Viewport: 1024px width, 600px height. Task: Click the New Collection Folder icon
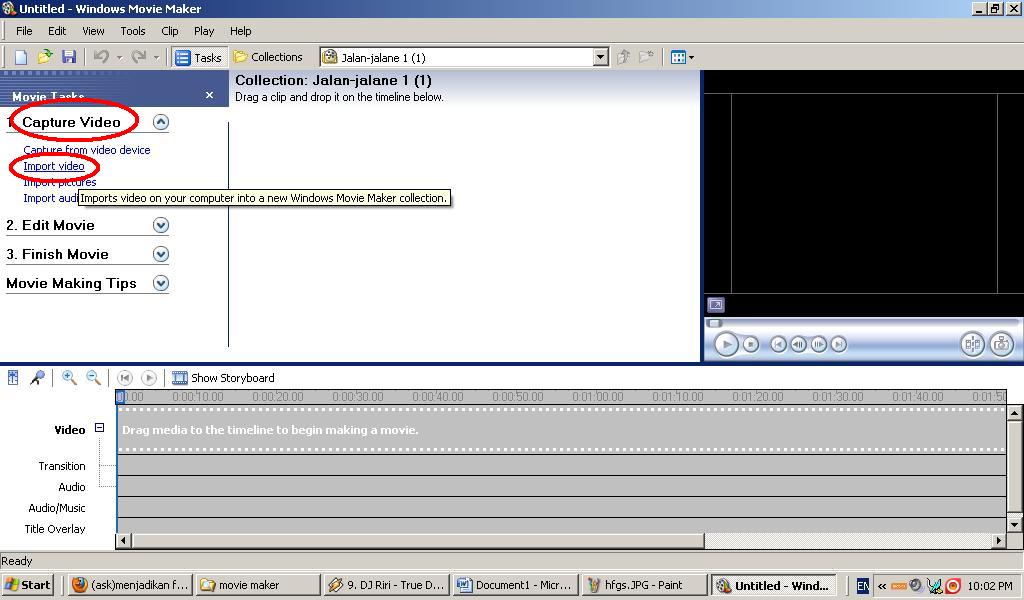[646, 57]
